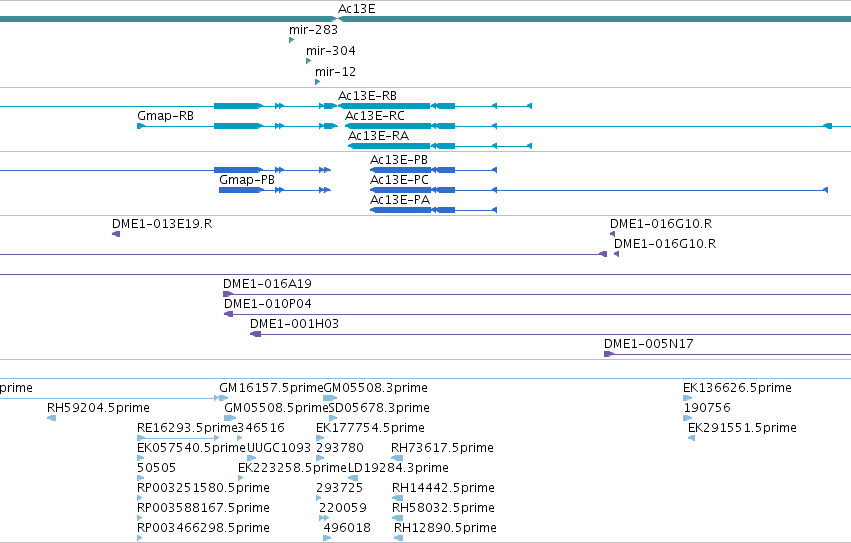Viewport: 851px width, 543px height.
Task: Select the Ac13E gene label
Action: coord(357,9)
